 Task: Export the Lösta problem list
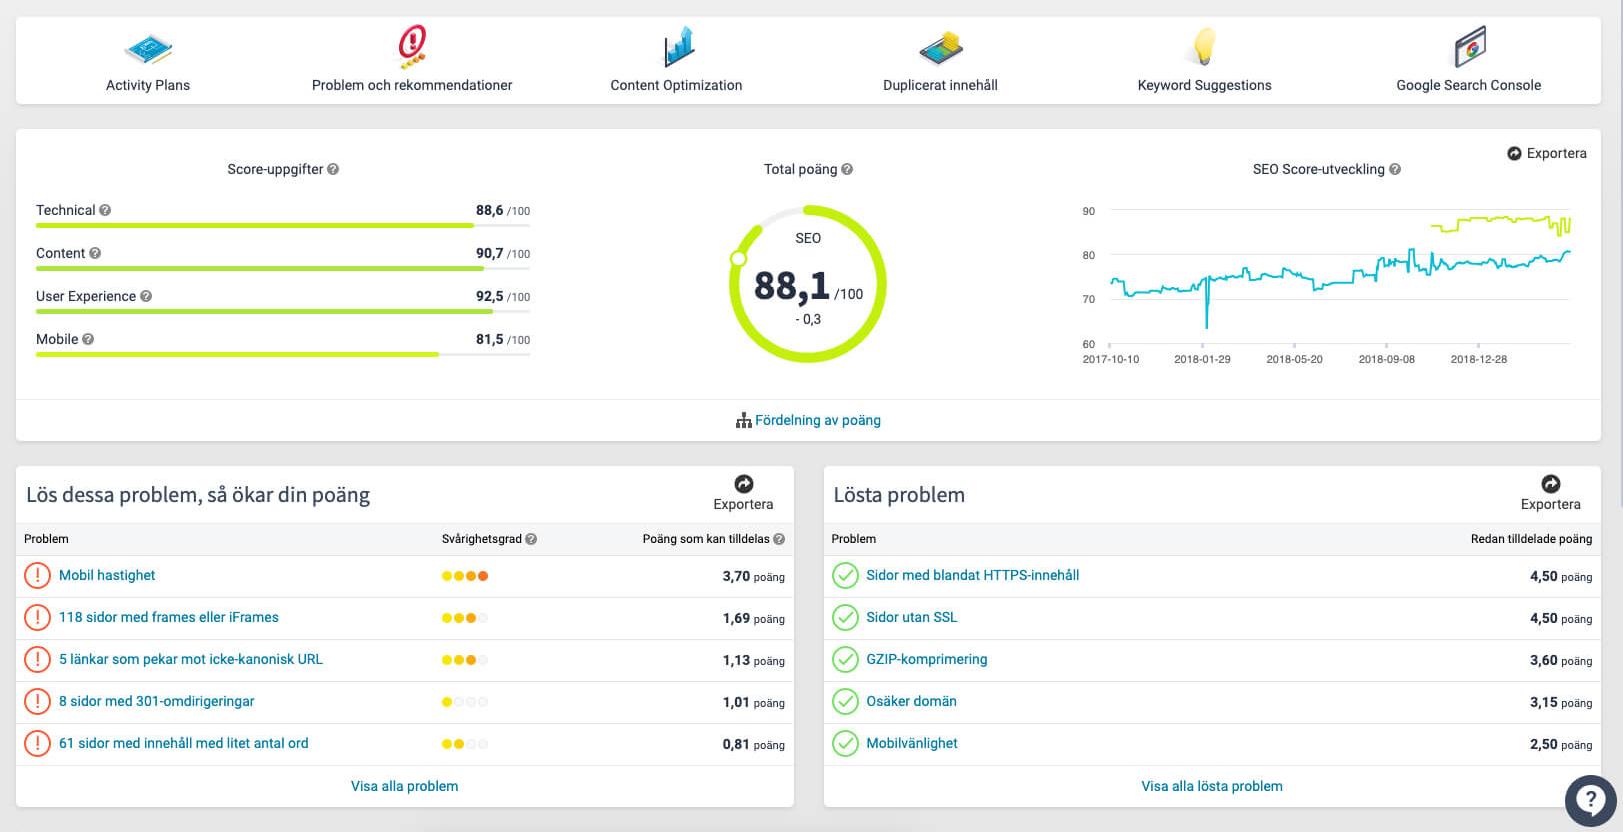[x=1550, y=493]
